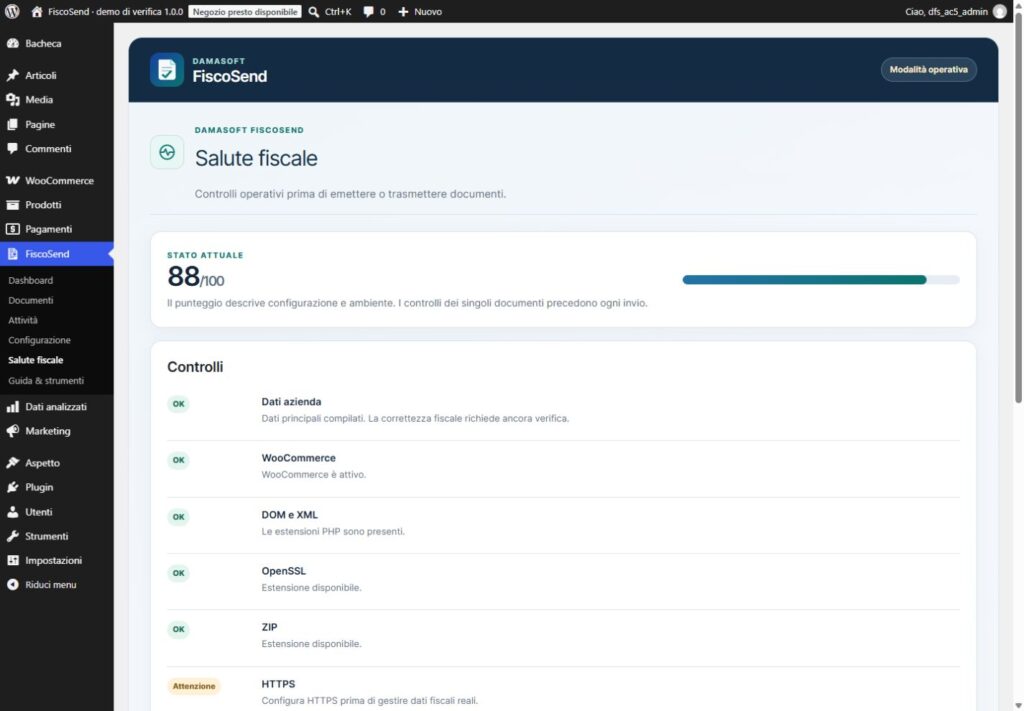Click the Pagamenti dollar icon
This screenshot has height=711, width=1024.
(x=12, y=229)
